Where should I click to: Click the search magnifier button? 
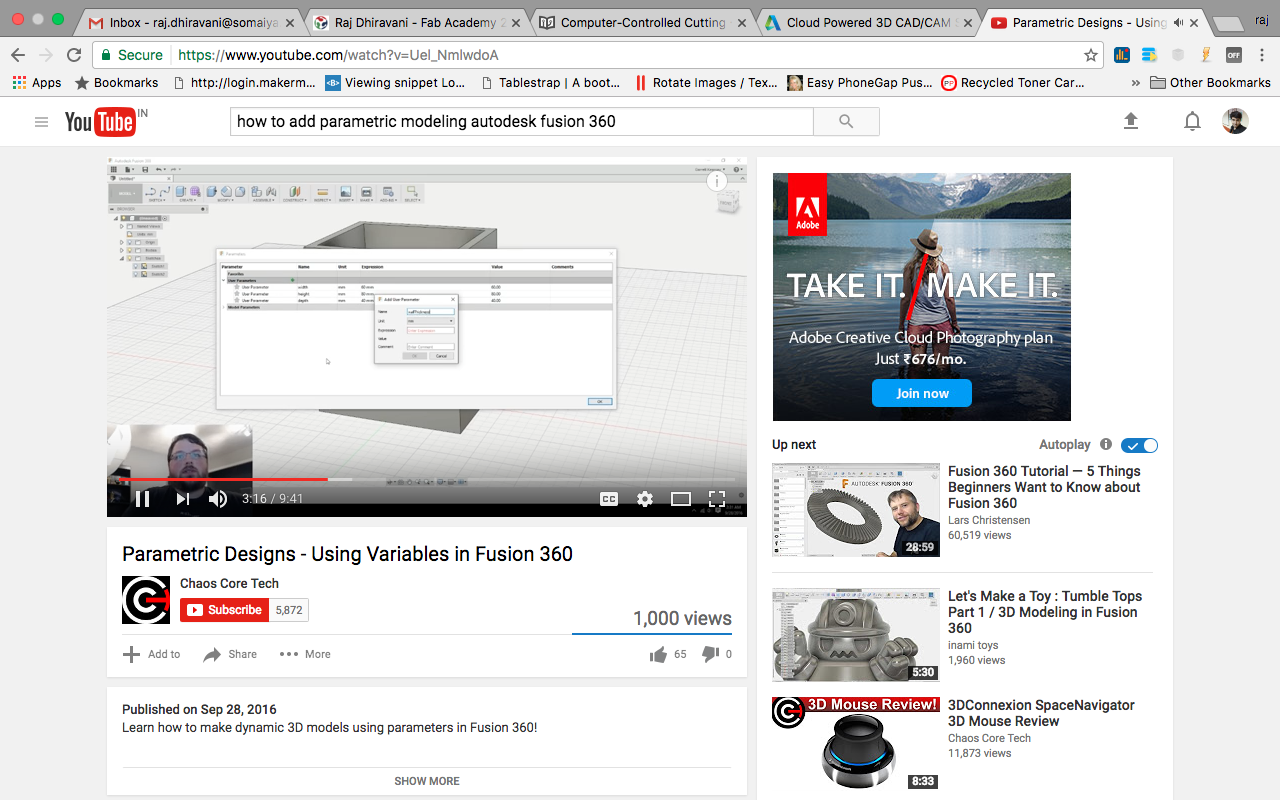pos(846,122)
